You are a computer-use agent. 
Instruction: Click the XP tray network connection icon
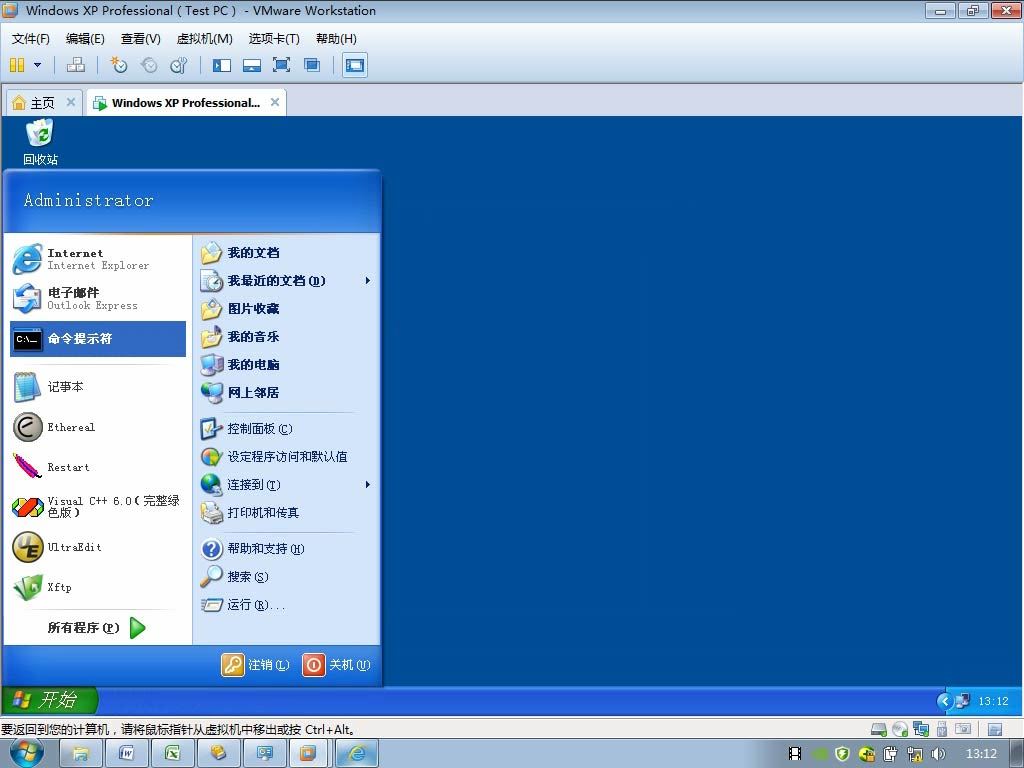tap(963, 701)
